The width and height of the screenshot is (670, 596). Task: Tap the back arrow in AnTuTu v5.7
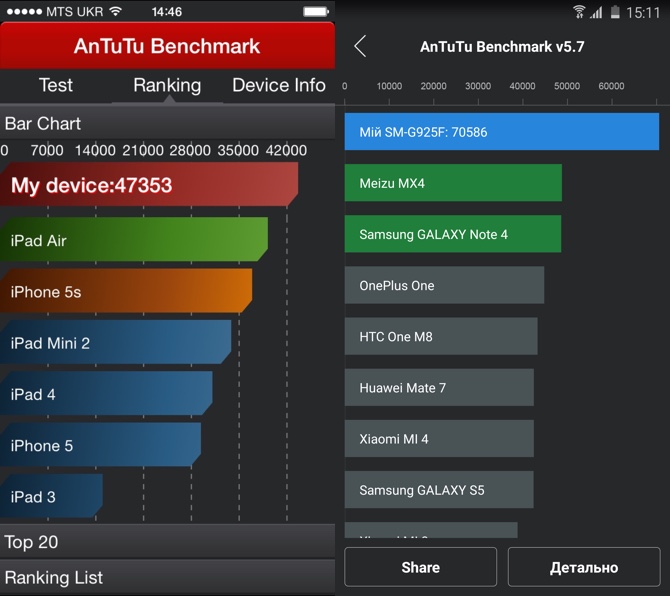(360, 46)
